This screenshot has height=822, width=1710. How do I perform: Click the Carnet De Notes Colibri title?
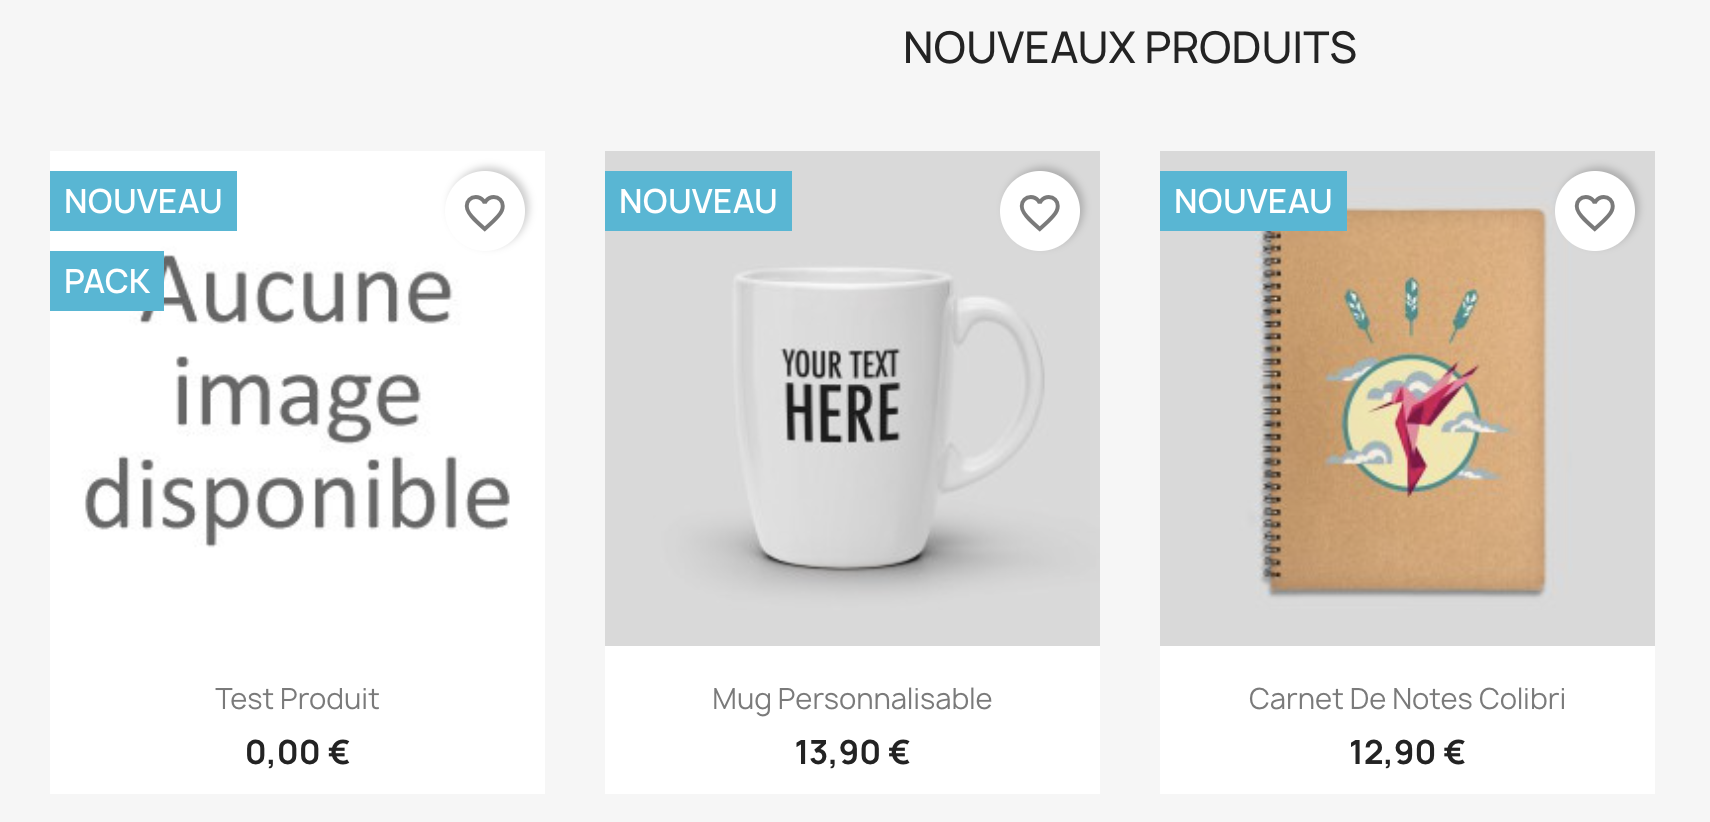coord(1406,698)
